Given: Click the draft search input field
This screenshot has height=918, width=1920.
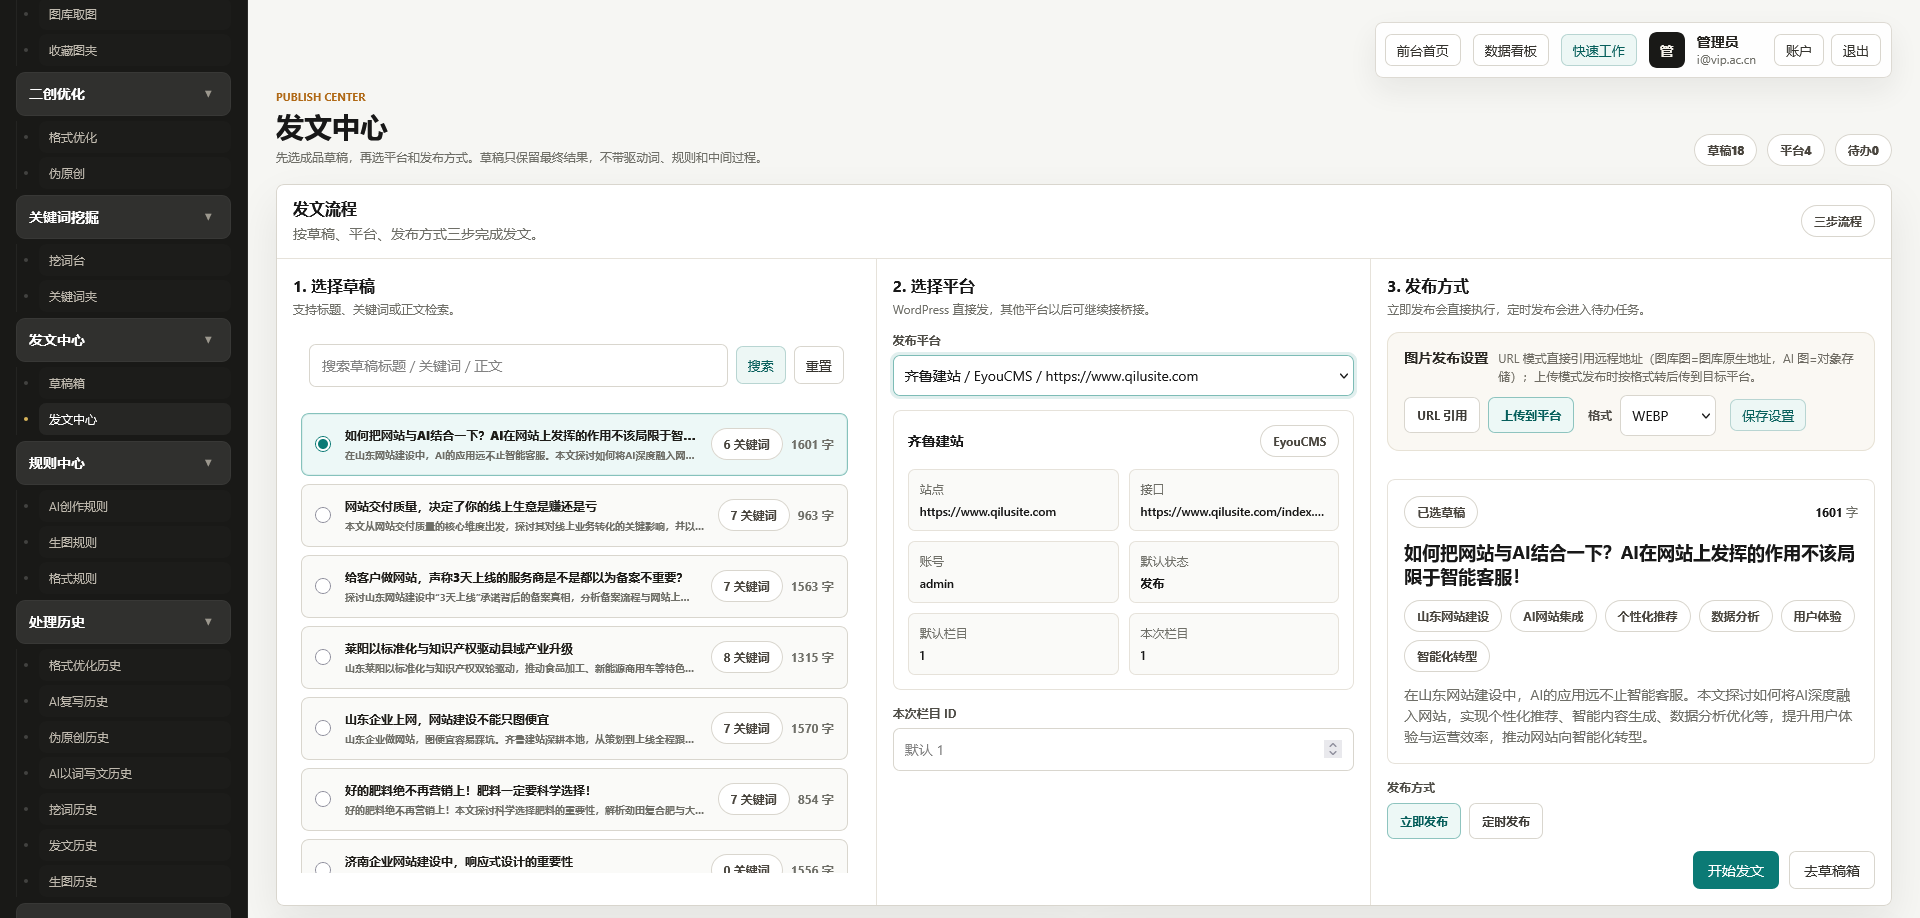Looking at the screenshot, I should tap(518, 366).
